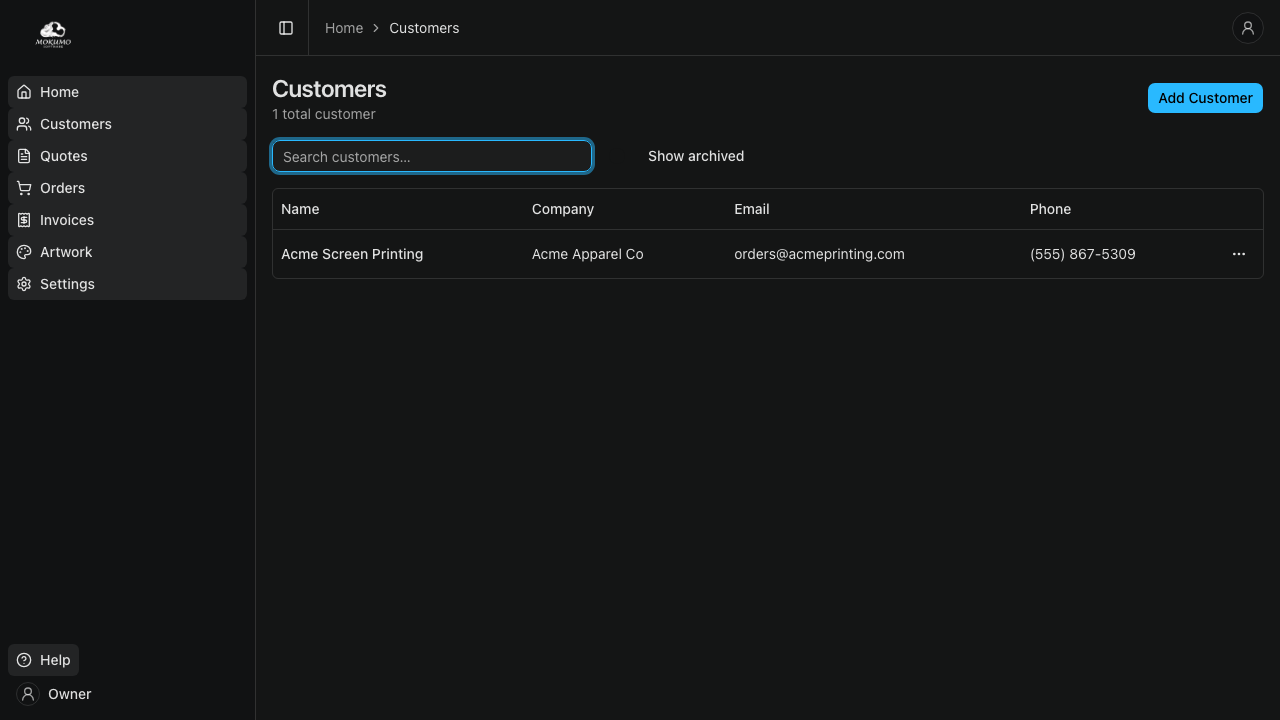
Task: Click the Home breadcrumb link
Action: 344,28
